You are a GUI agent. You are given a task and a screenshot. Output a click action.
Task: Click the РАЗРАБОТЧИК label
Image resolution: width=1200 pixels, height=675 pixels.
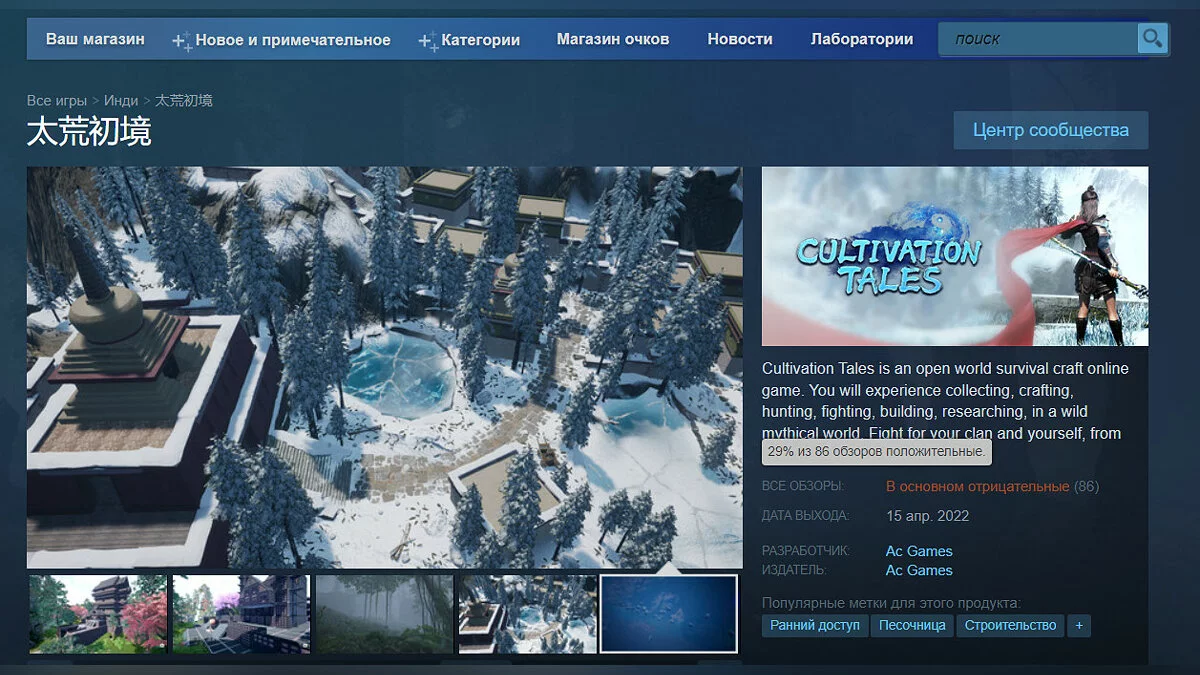tap(806, 551)
